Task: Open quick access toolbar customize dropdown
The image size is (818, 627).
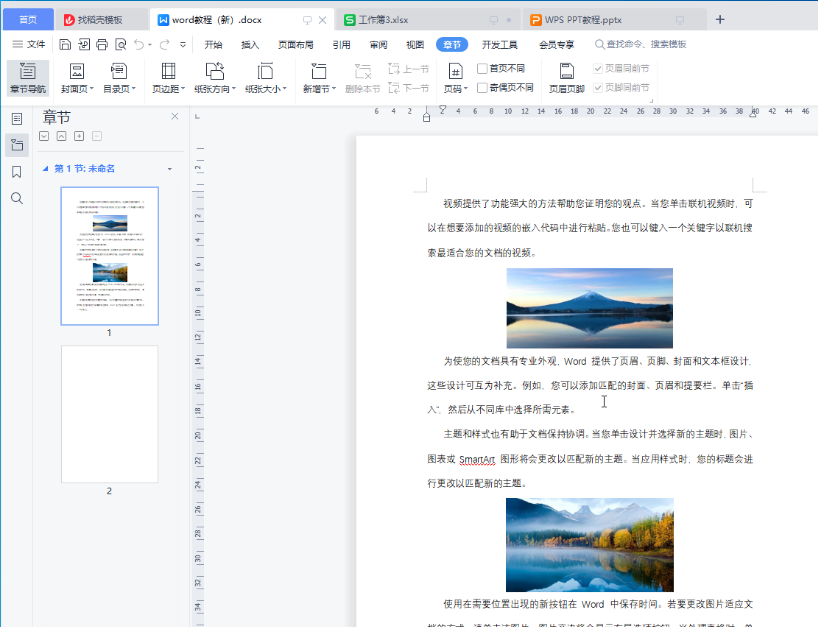Action: tap(183, 44)
